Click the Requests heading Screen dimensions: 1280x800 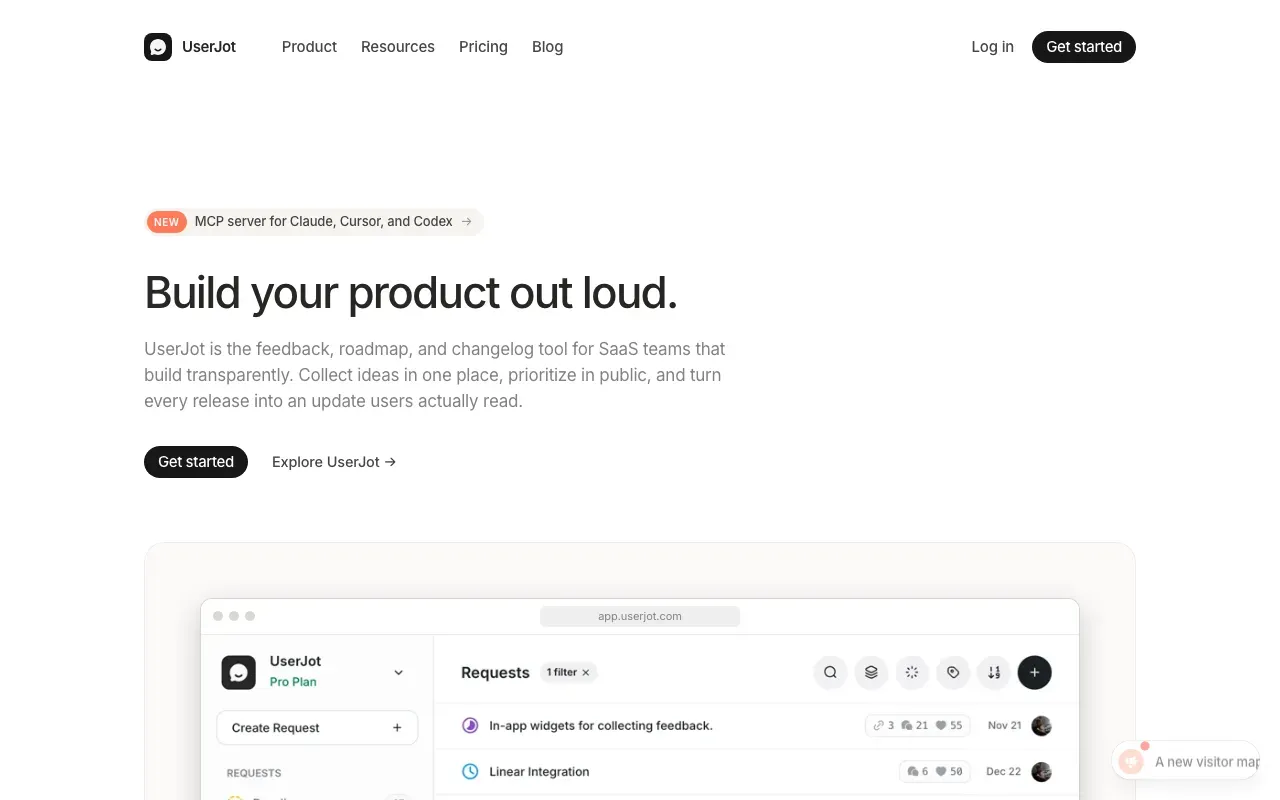point(495,673)
